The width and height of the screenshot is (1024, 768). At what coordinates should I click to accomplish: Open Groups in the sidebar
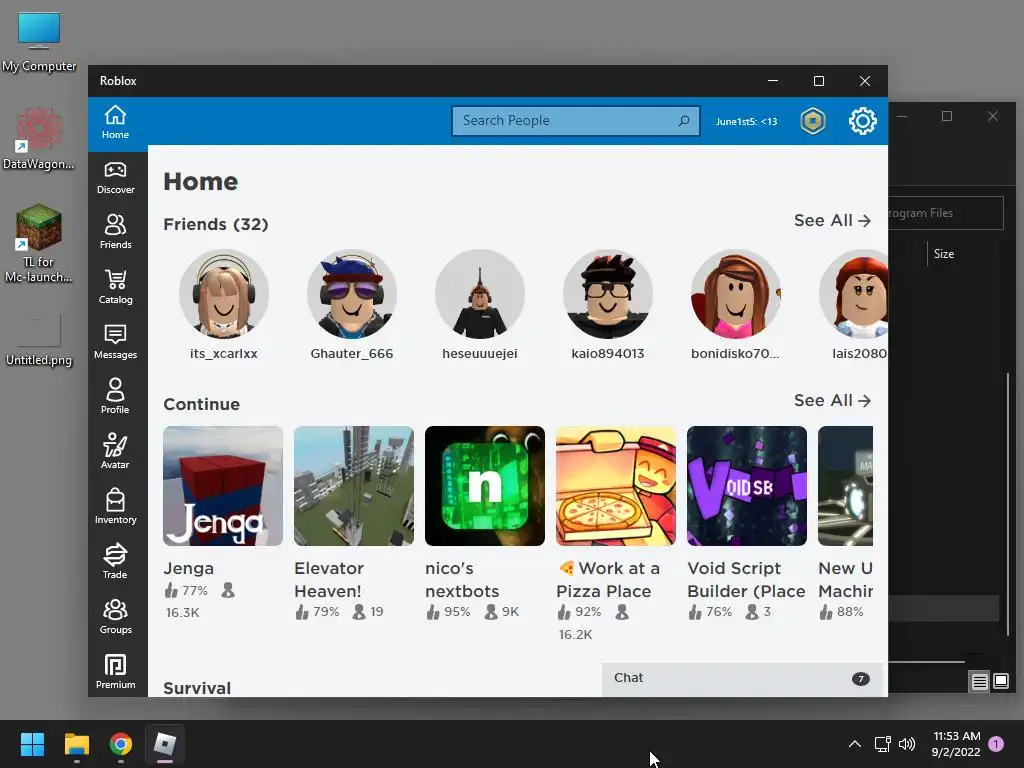click(x=116, y=616)
